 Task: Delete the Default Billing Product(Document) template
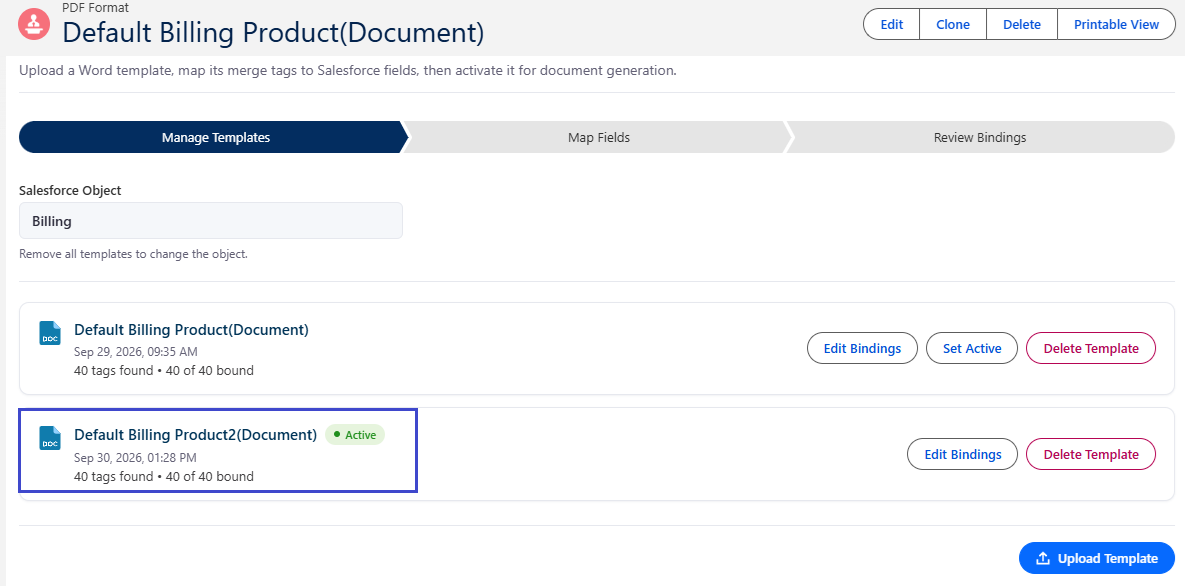[x=1091, y=349]
